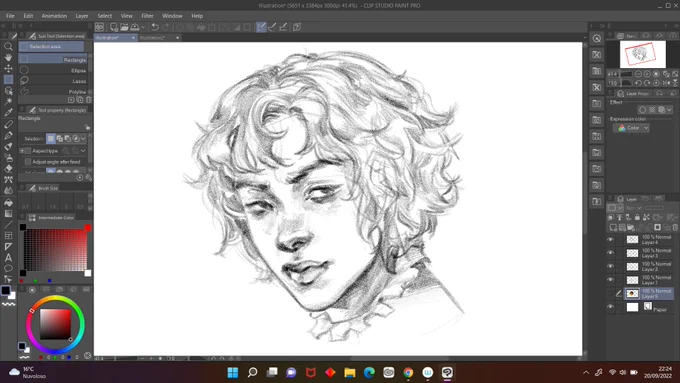Image resolution: width=680 pixels, height=383 pixels.
Task: Choose the Ellipse sub tool
Action: (53, 70)
